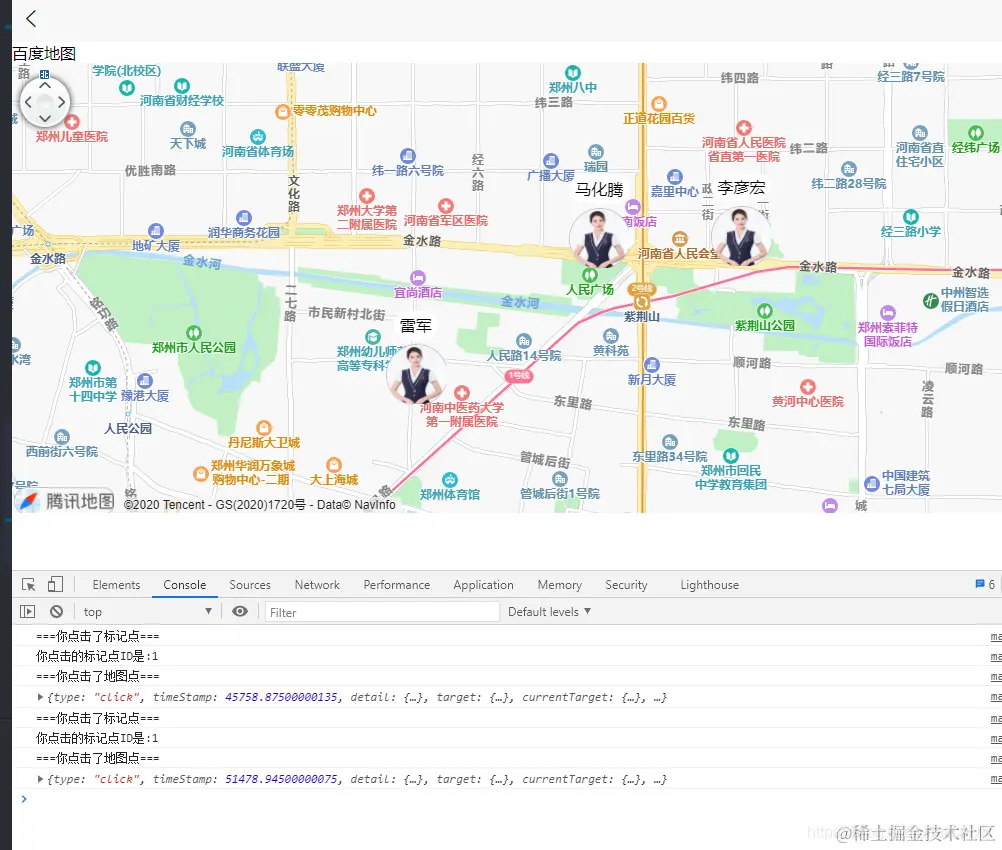Show console sidebar icon
Screen dimensions: 1002x850
(27, 612)
